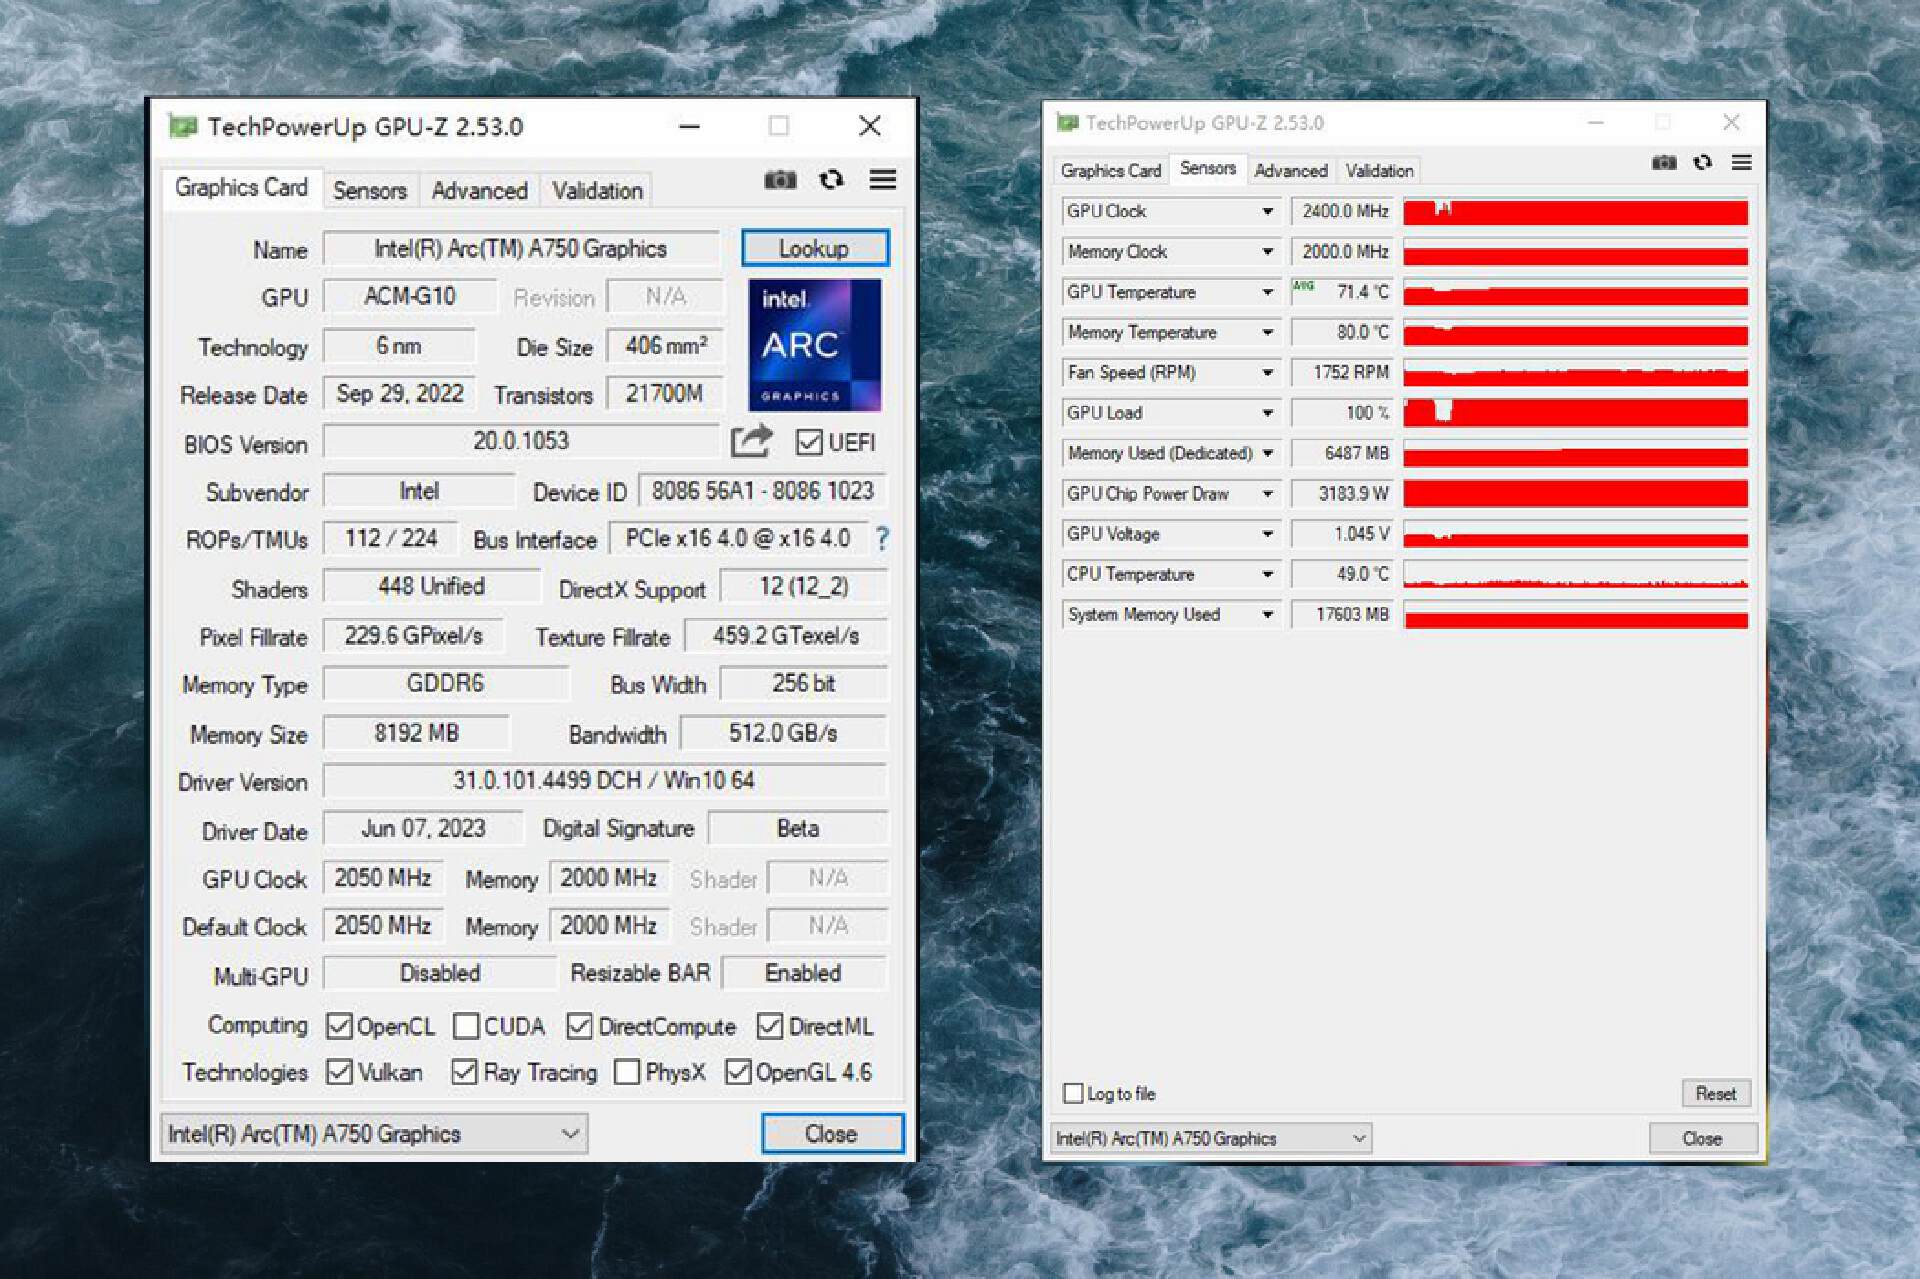The height and width of the screenshot is (1279, 1920).
Task: Click the question mark beside Bus Interface
Action: pyautogui.click(x=881, y=539)
